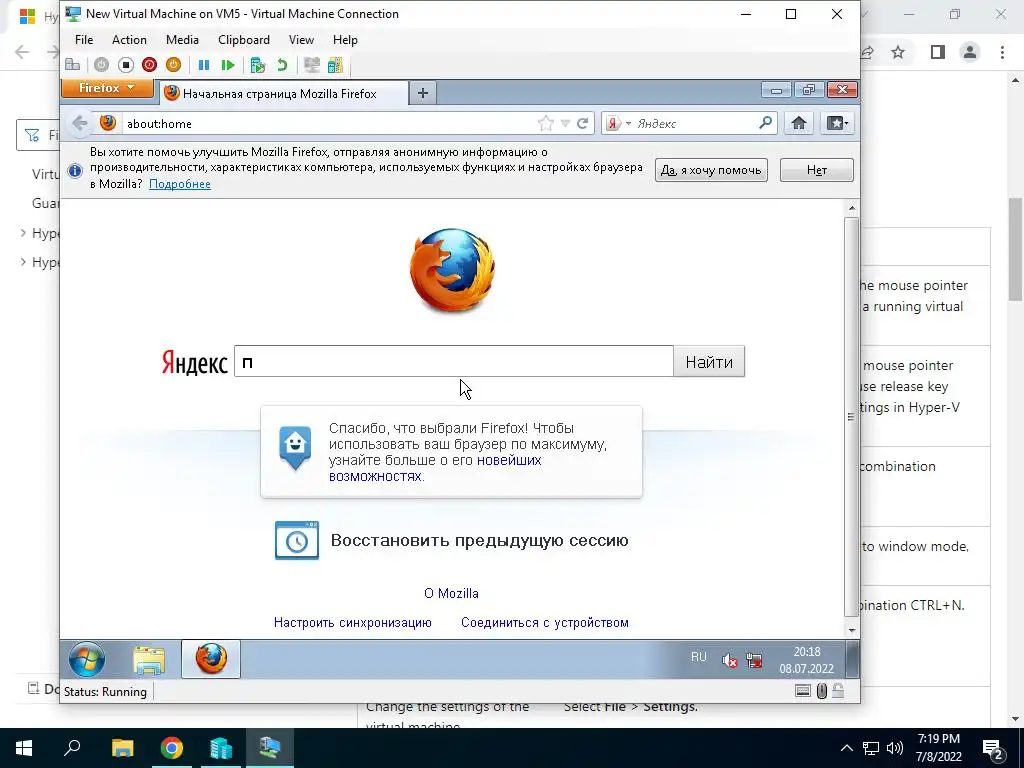
Task: Save the VM state with the orange icon
Action: pyautogui.click(x=173, y=65)
